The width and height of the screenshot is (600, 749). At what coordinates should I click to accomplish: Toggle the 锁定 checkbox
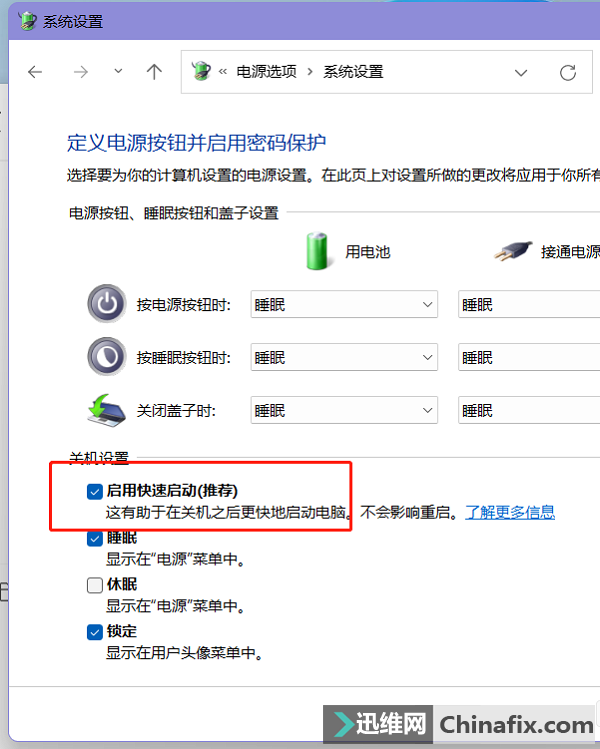tap(95, 632)
